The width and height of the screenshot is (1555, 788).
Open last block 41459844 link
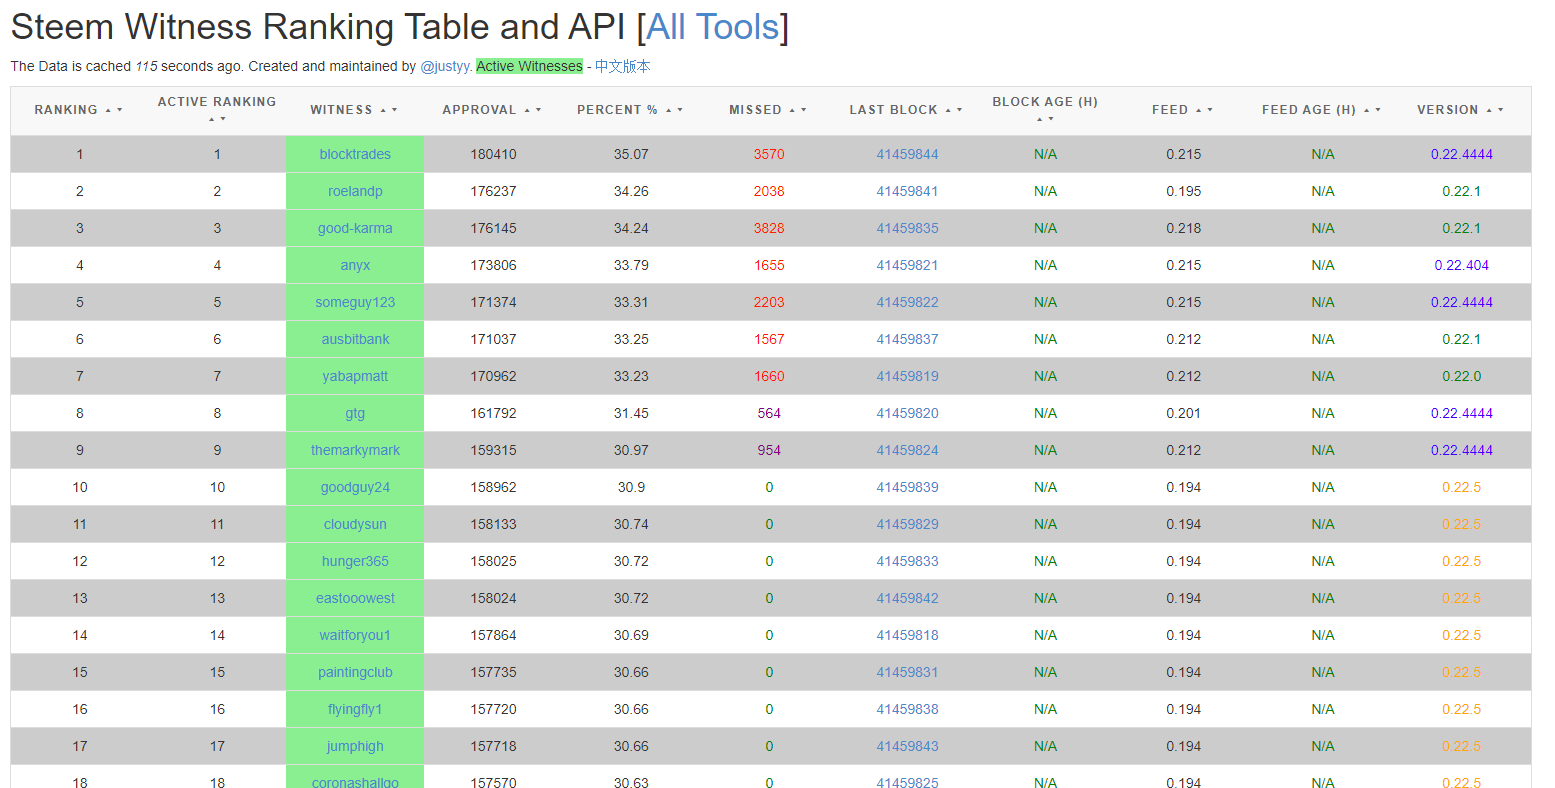[x=907, y=154]
